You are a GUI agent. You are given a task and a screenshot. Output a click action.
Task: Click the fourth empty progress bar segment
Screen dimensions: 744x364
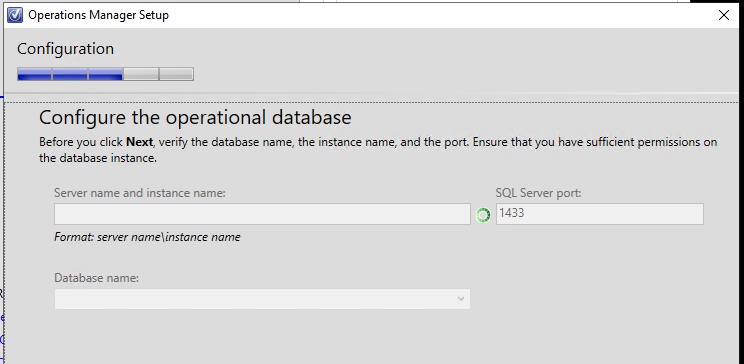[x=141, y=75]
